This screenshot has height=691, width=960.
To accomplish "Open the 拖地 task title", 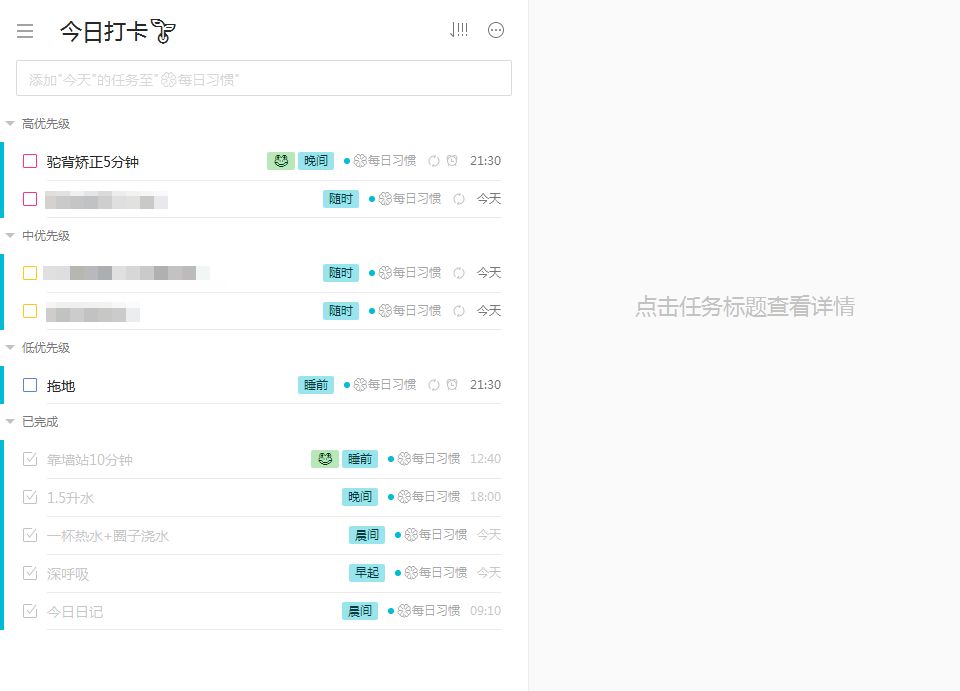I will [61, 386].
